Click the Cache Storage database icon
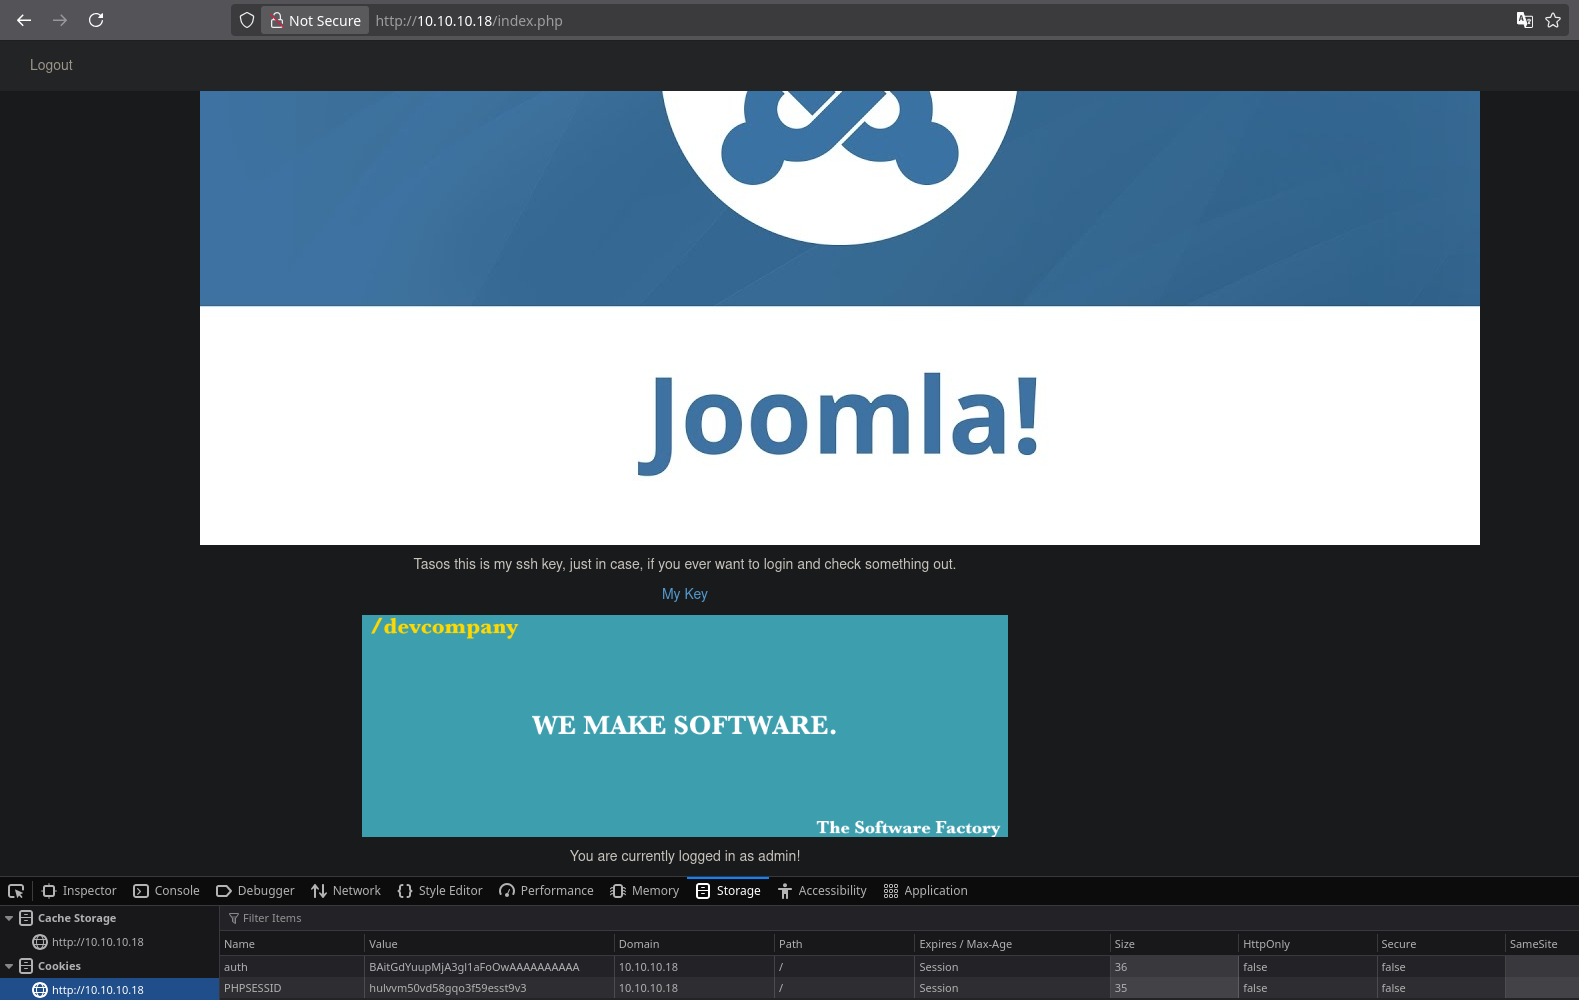The image size is (1579, 1000). 26,918
